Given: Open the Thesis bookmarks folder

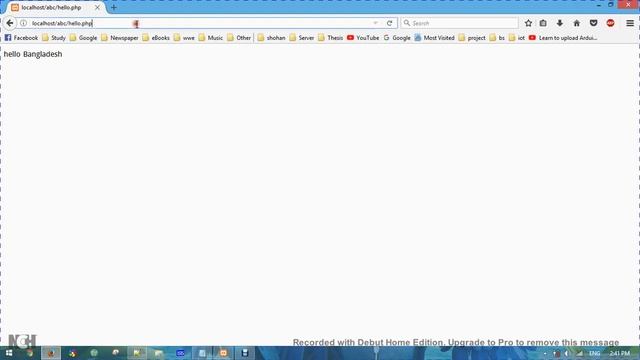Looking at the screenshot, I should coord(331,38).
